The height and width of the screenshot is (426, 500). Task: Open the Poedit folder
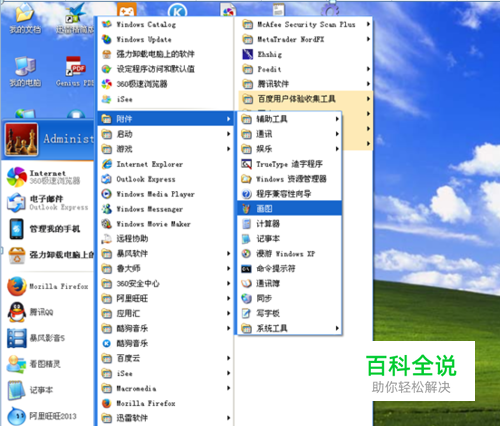305,69
